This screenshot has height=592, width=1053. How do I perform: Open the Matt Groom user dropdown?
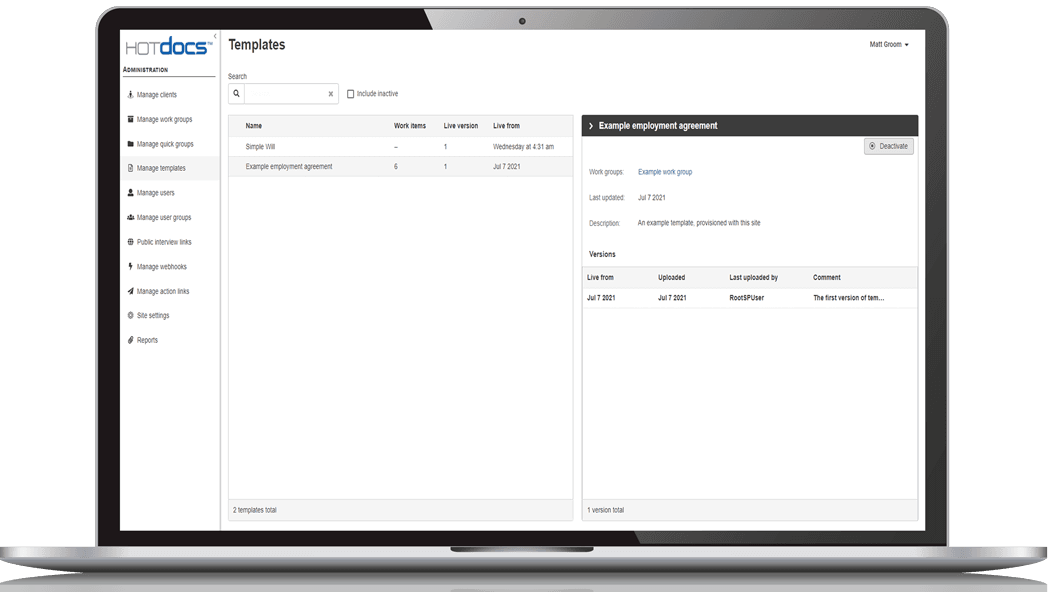coord(889,45)
